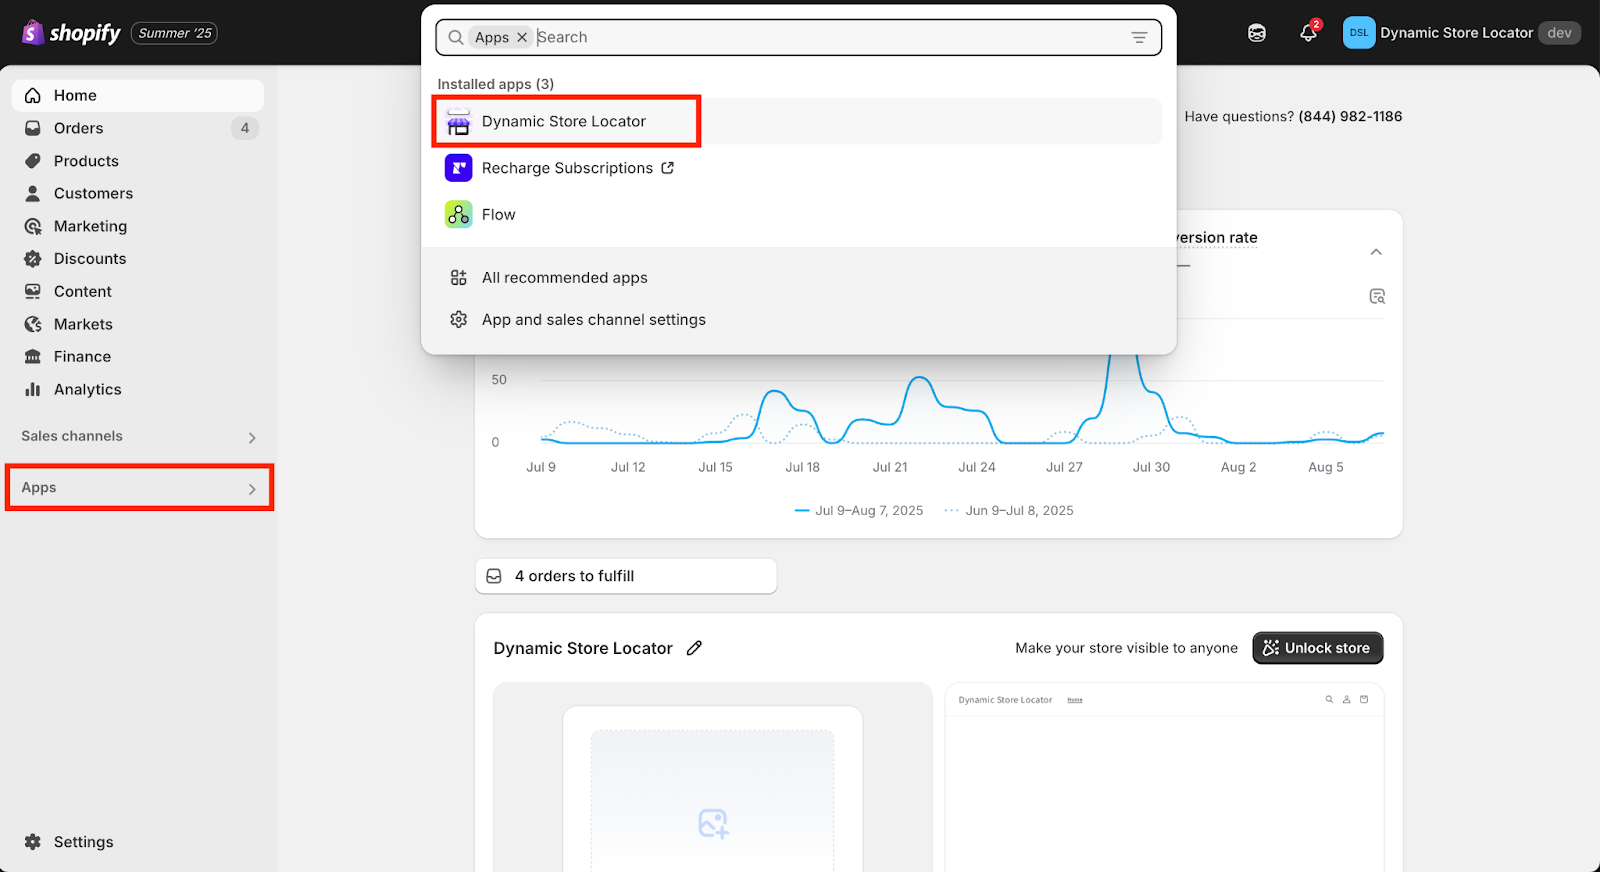Open Customers in the sidebar
This screenshot has height=872, width=1600.
[138, 193]
